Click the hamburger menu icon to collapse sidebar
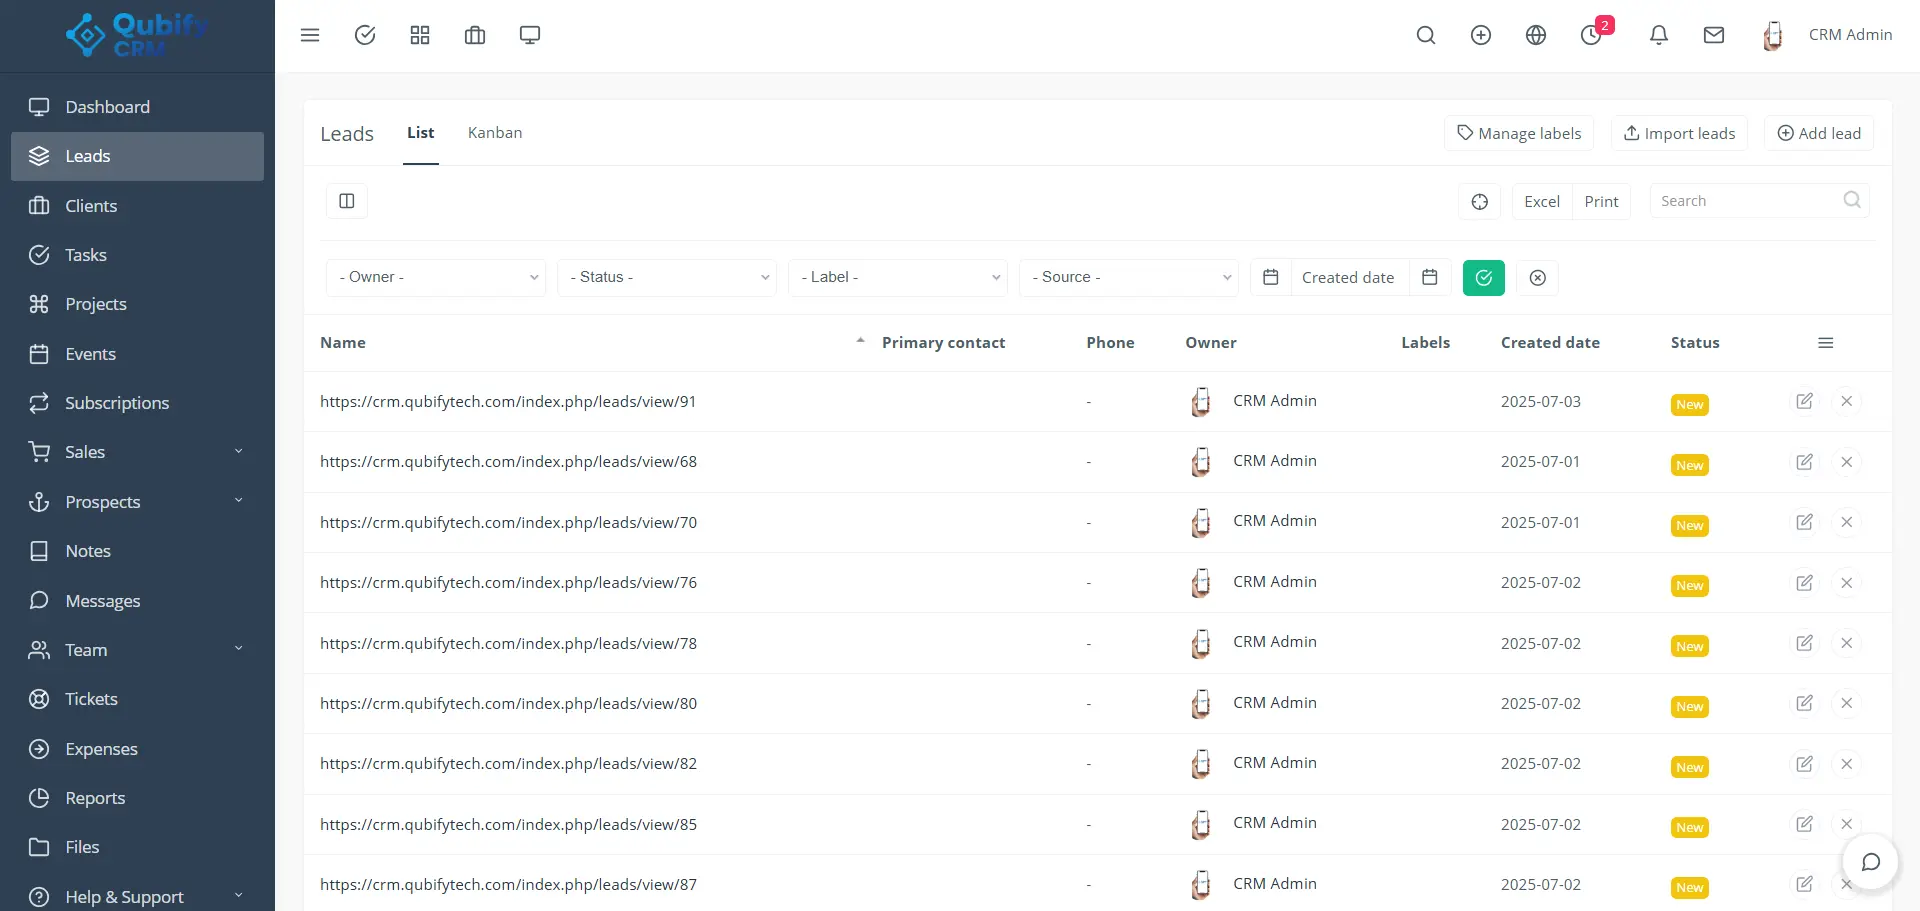The image size is (1920, 911). coord(310,35)
